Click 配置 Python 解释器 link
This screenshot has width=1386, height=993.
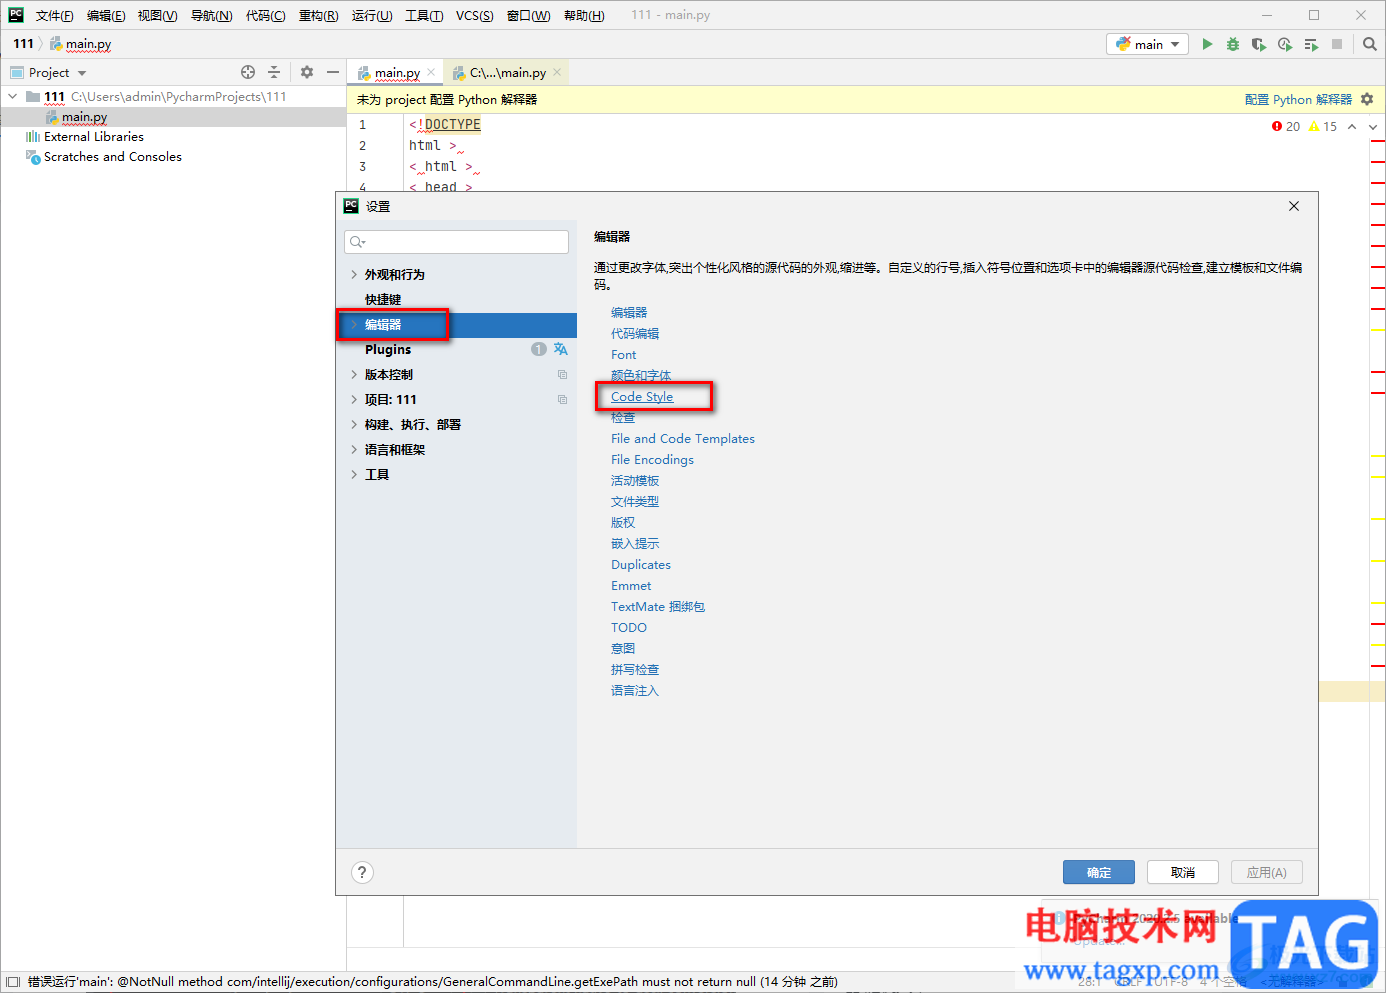[1298, 99]
